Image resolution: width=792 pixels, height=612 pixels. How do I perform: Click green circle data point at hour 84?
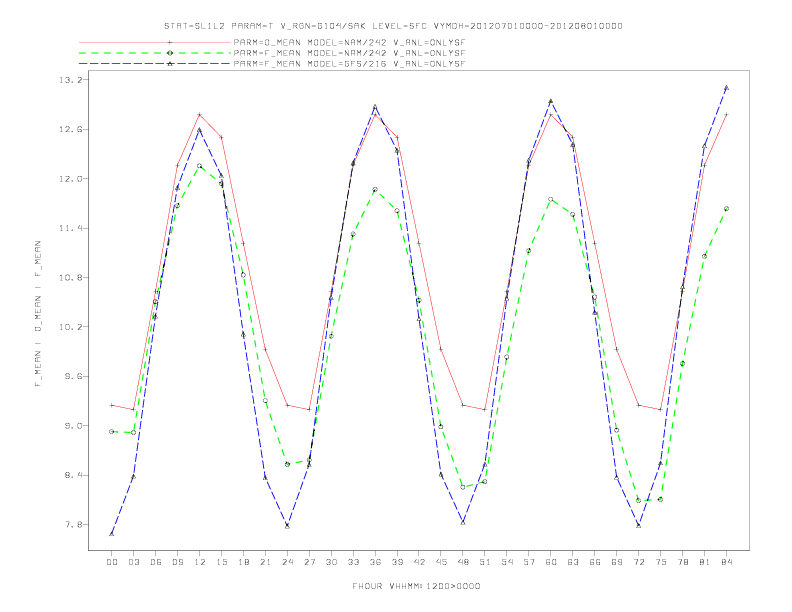coord(726,209)
